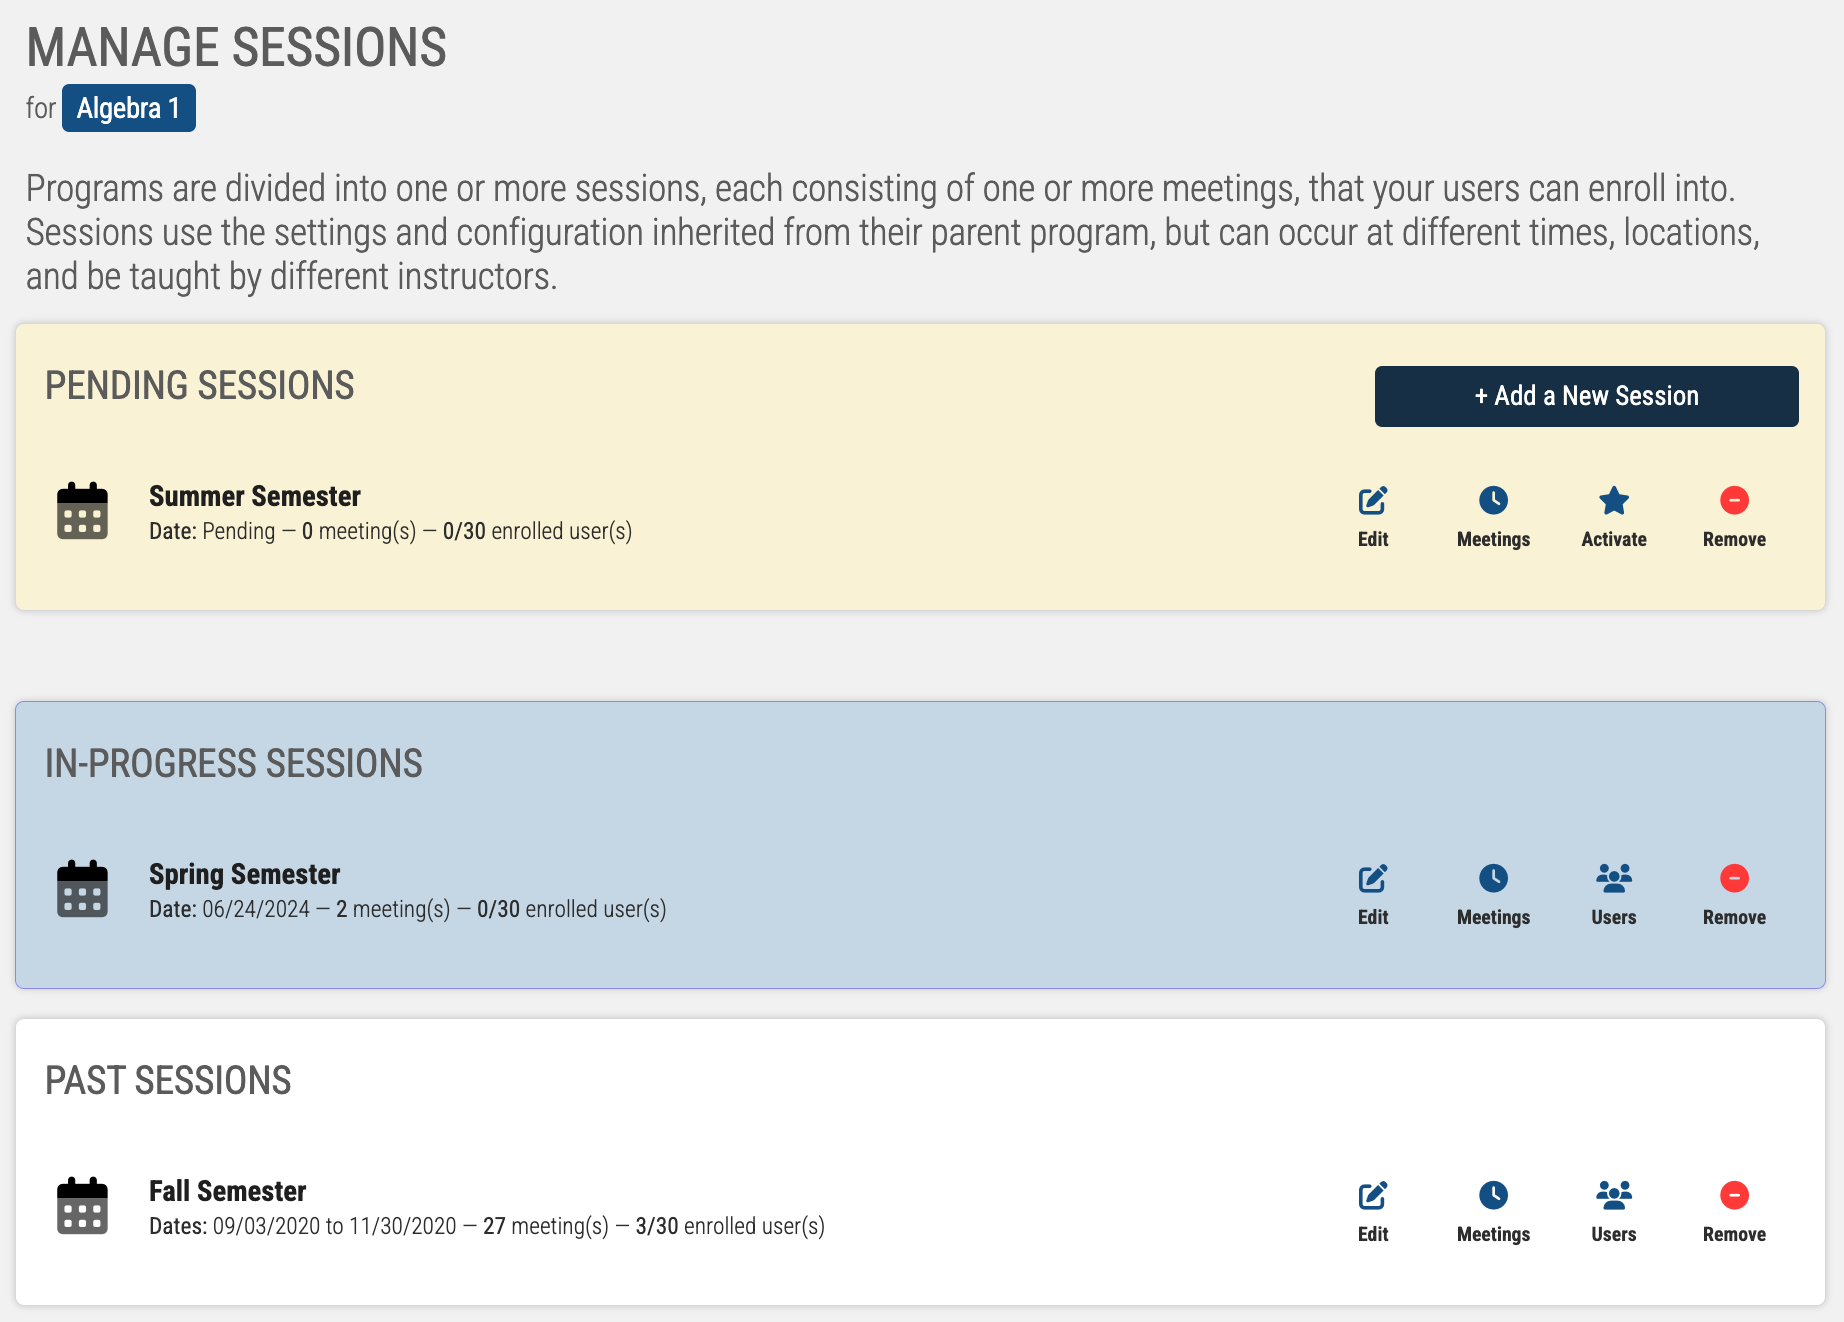Select the Summer Semester session title
Screen dimensions: 1844x1322
(254, 496)
